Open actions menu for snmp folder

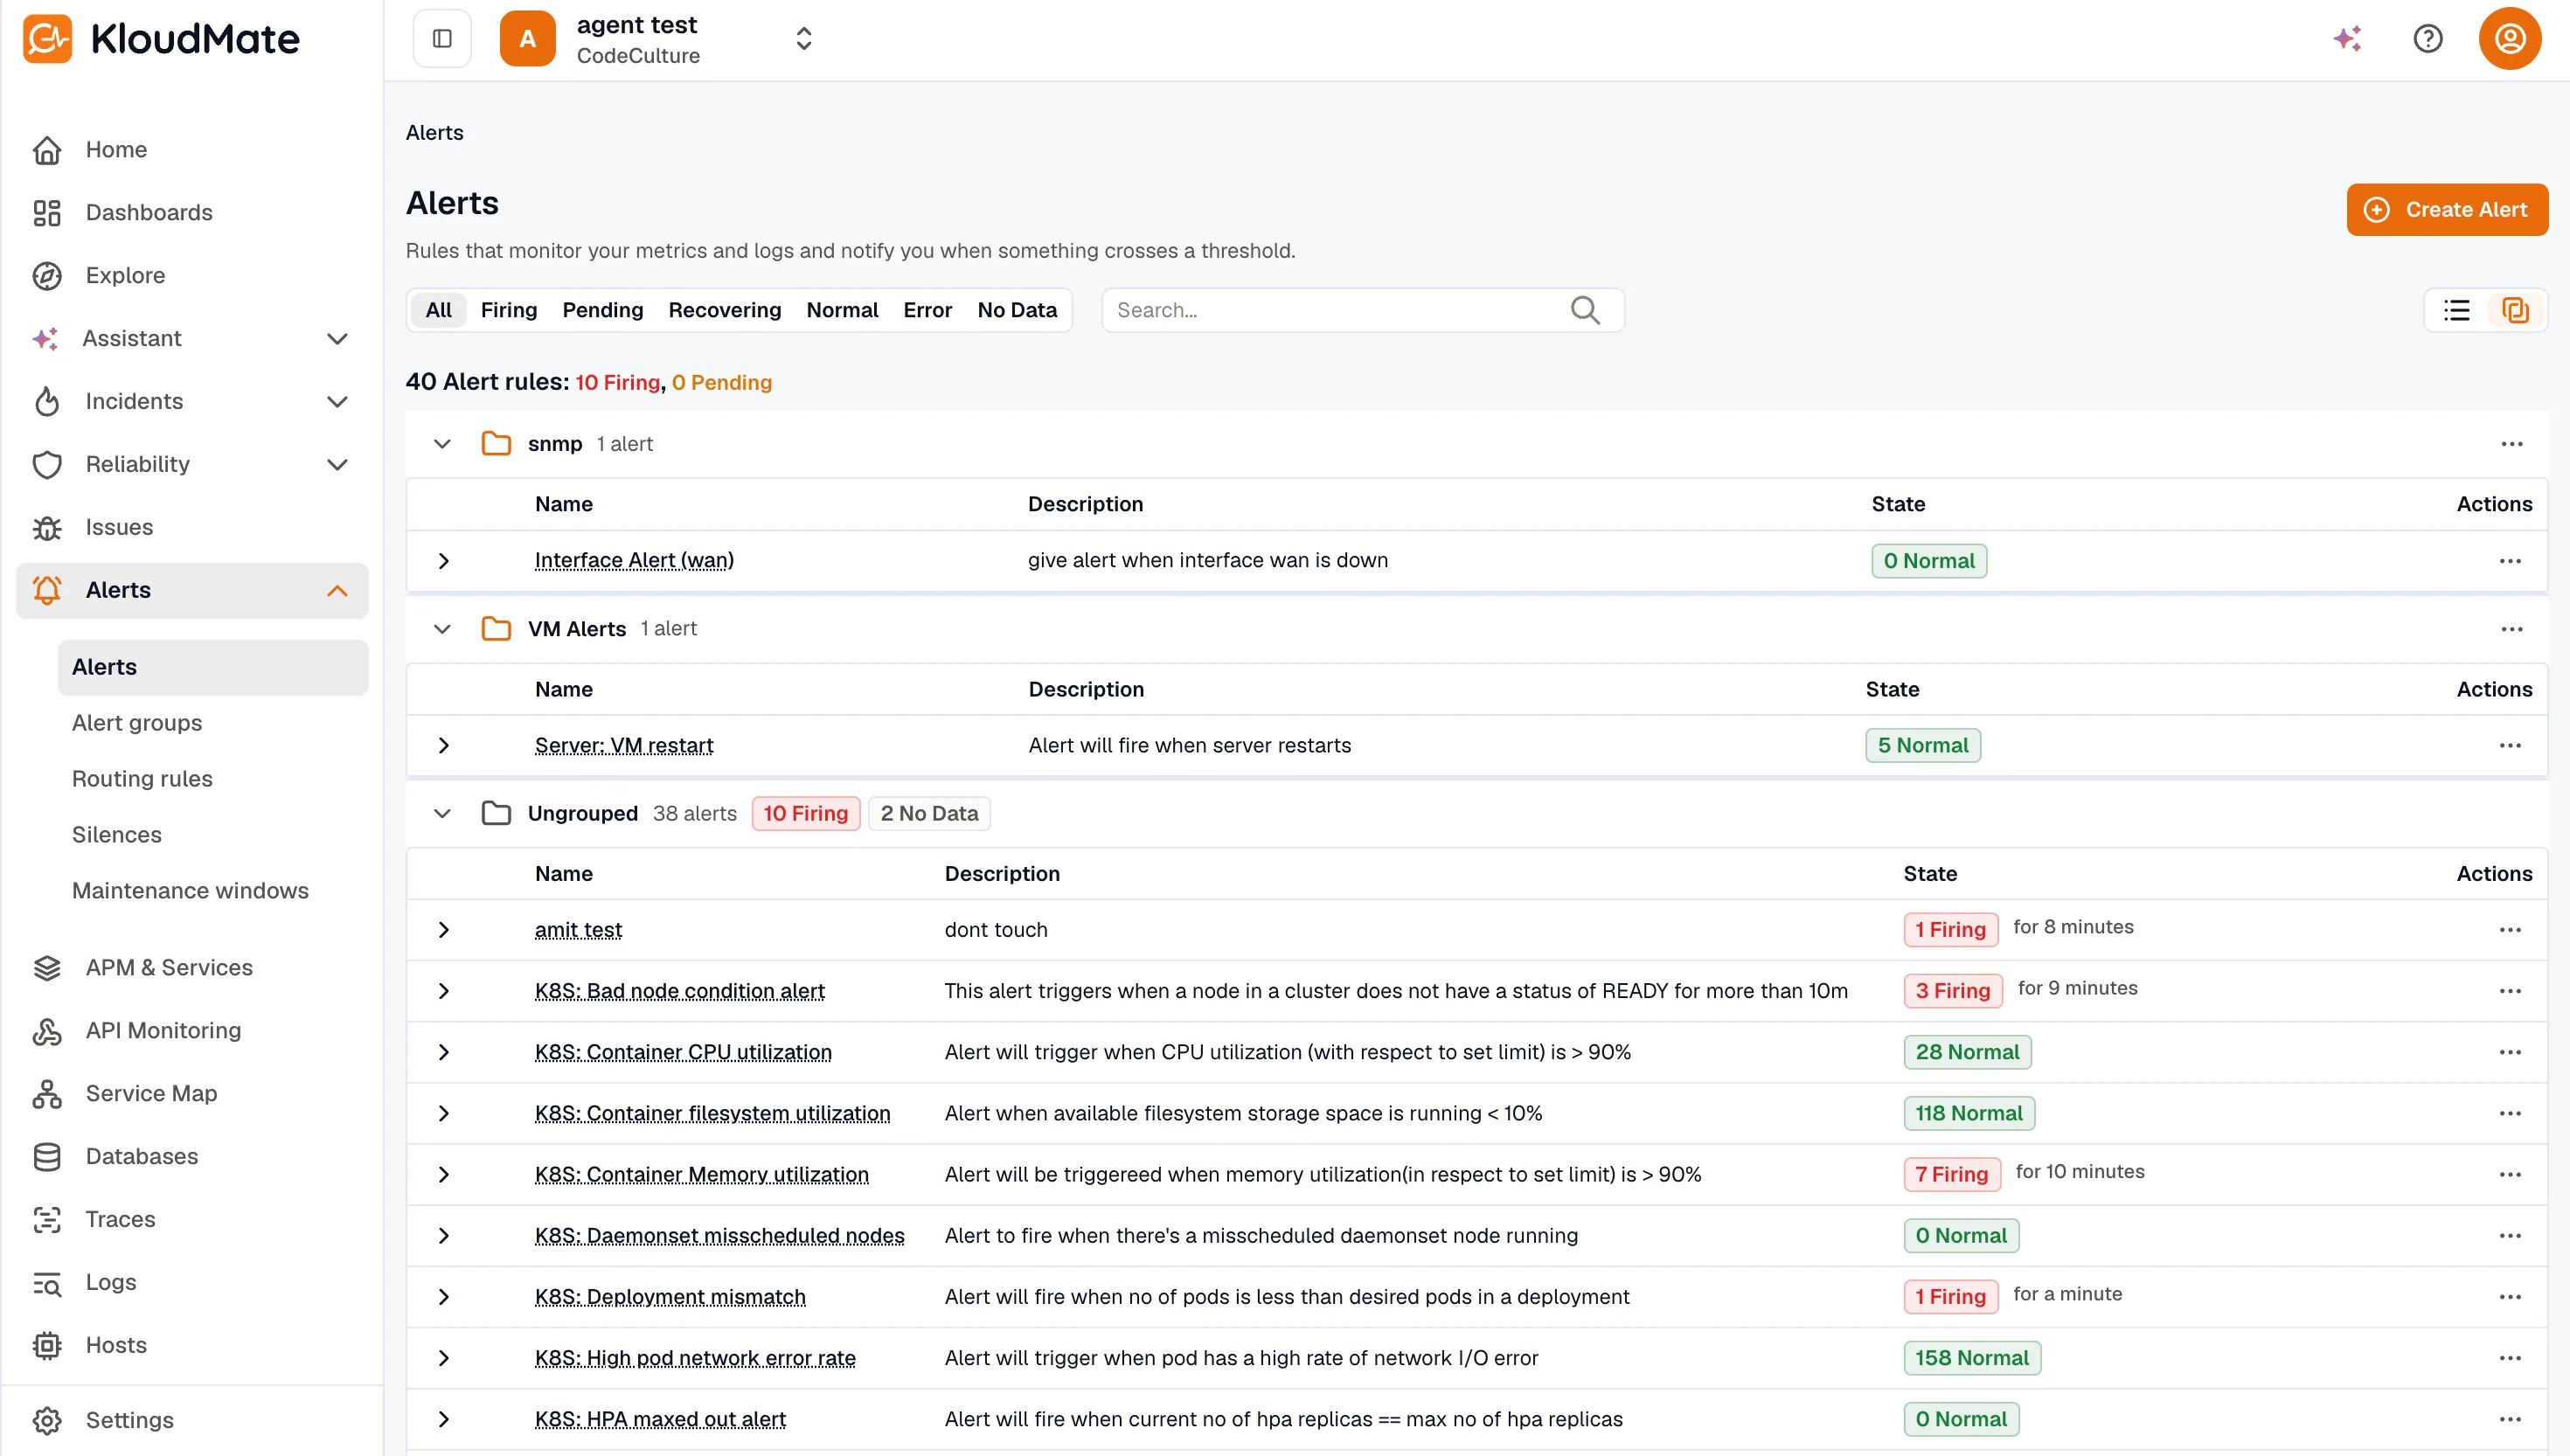tap(2511, 444)
